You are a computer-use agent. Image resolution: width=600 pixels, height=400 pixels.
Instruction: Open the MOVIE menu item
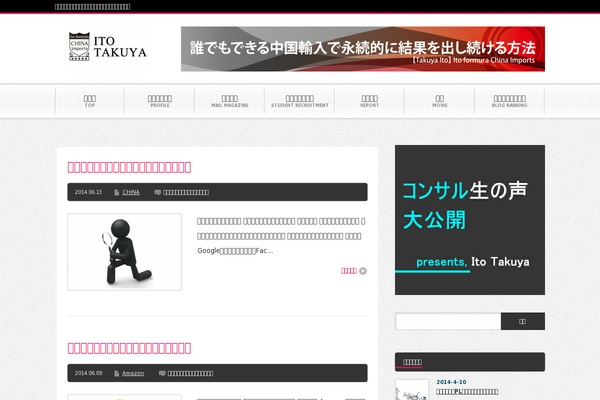[440, 101]
